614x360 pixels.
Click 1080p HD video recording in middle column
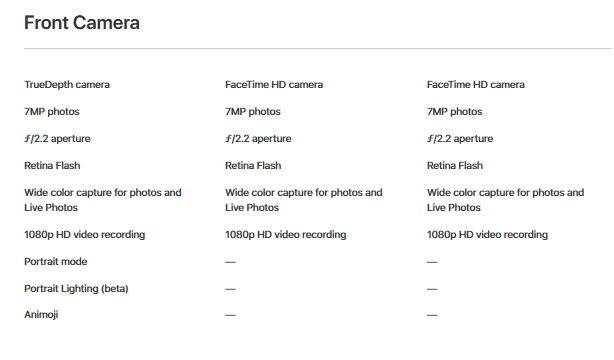[x=285, y=235]
